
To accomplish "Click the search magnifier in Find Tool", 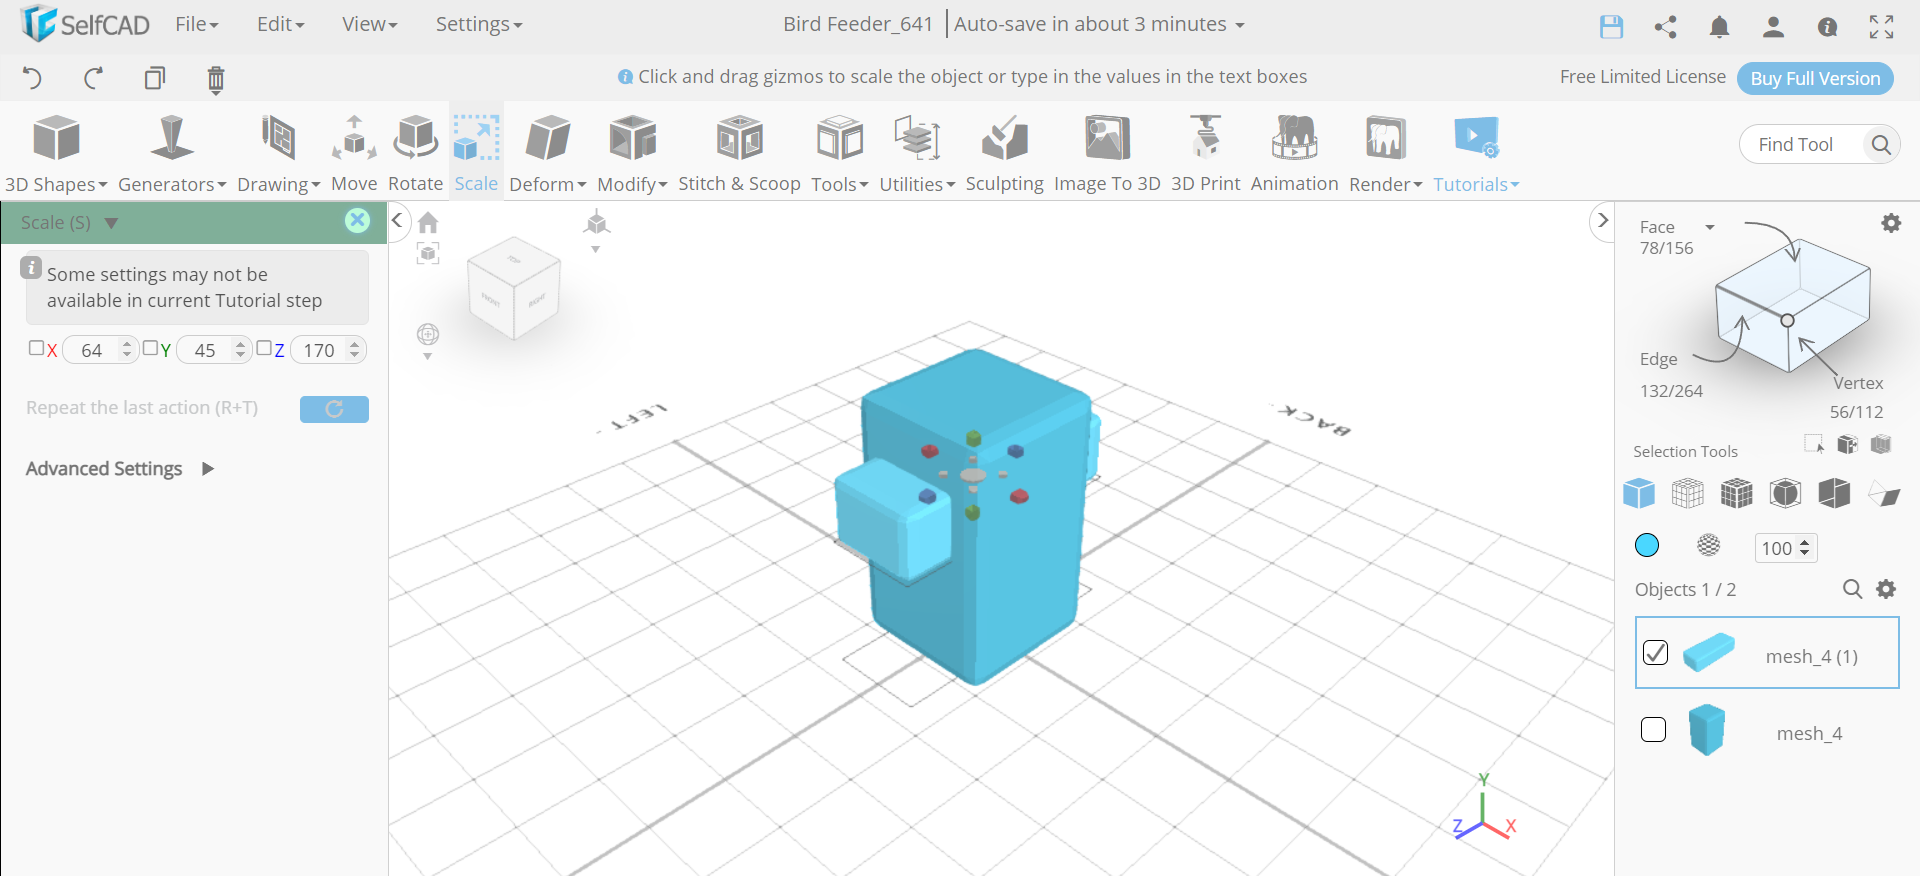I will click(1880, 145).
